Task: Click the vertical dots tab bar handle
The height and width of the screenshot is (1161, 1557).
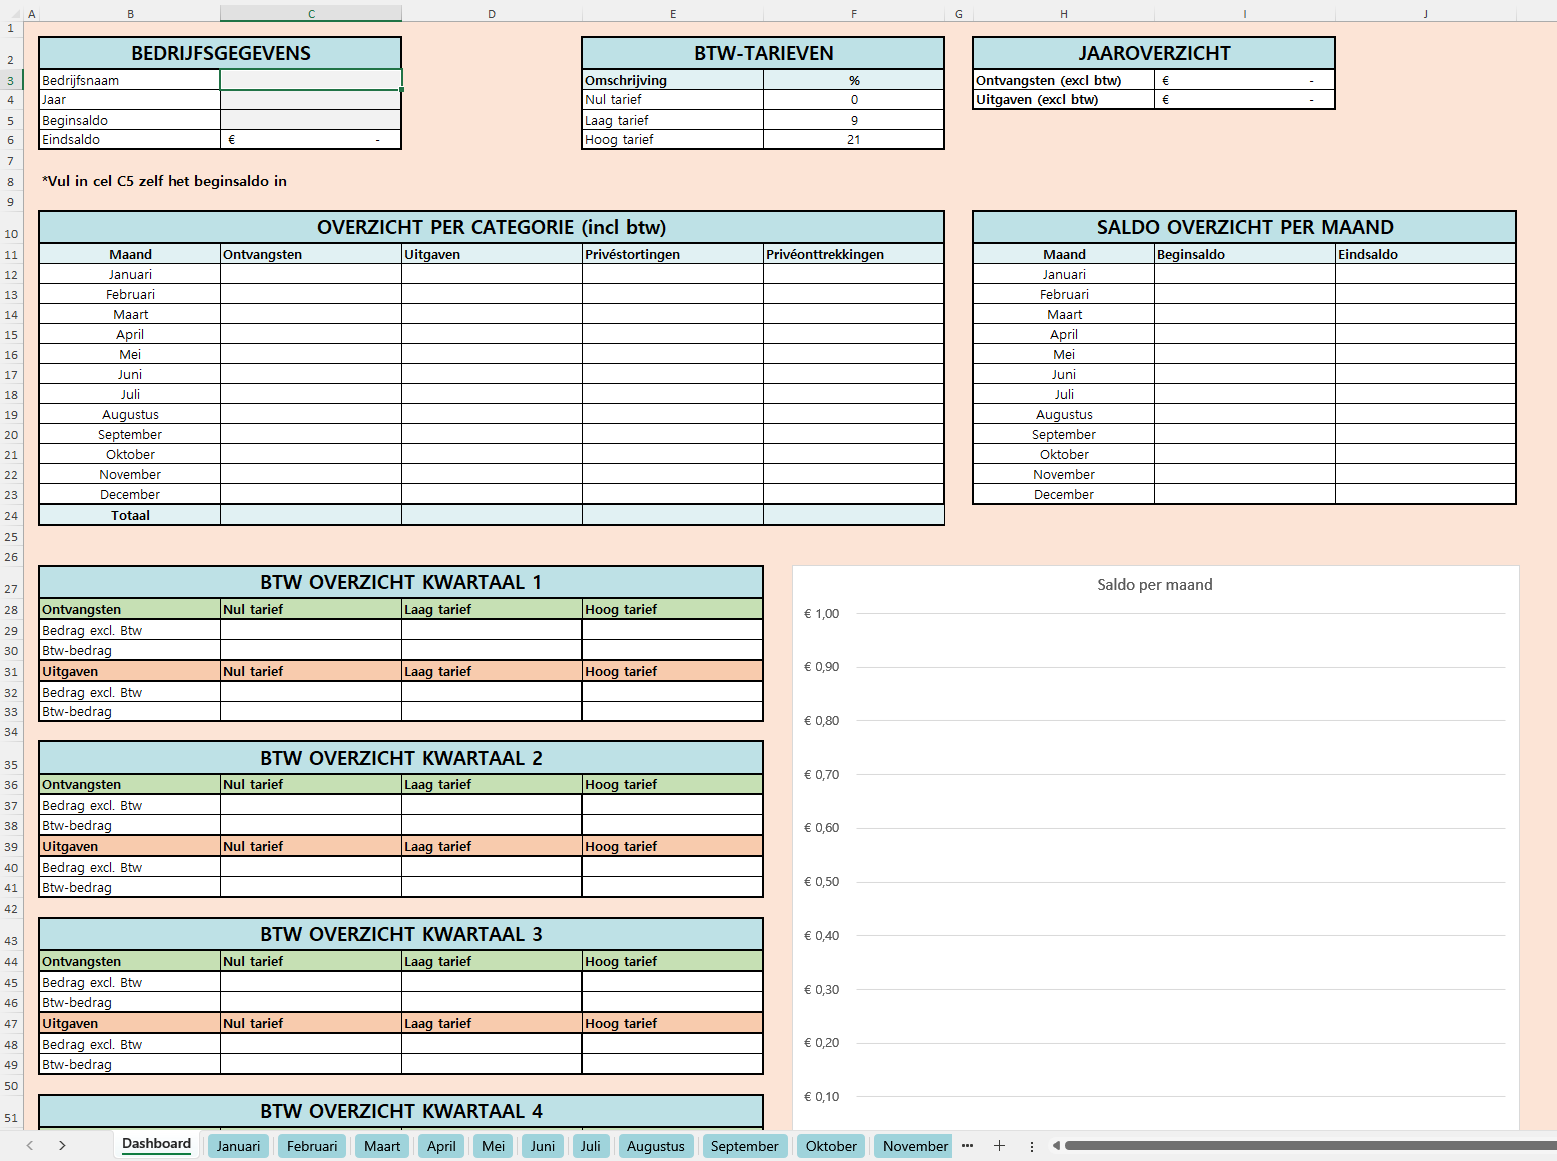Action: pos(1031,1146)
